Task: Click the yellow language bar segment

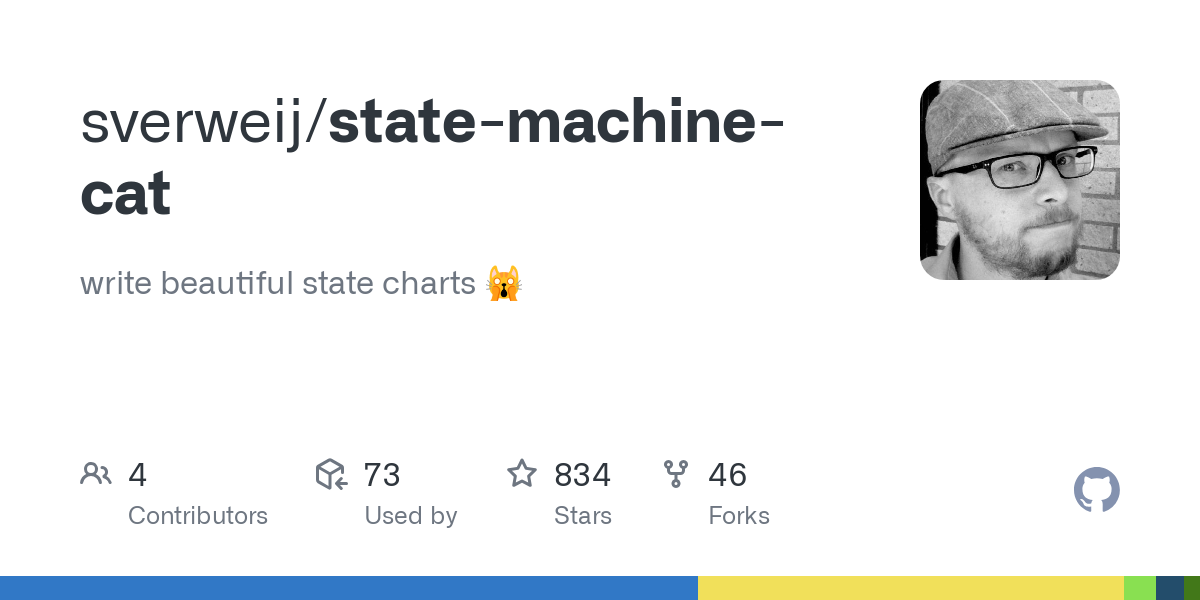Action: [910, 588]
